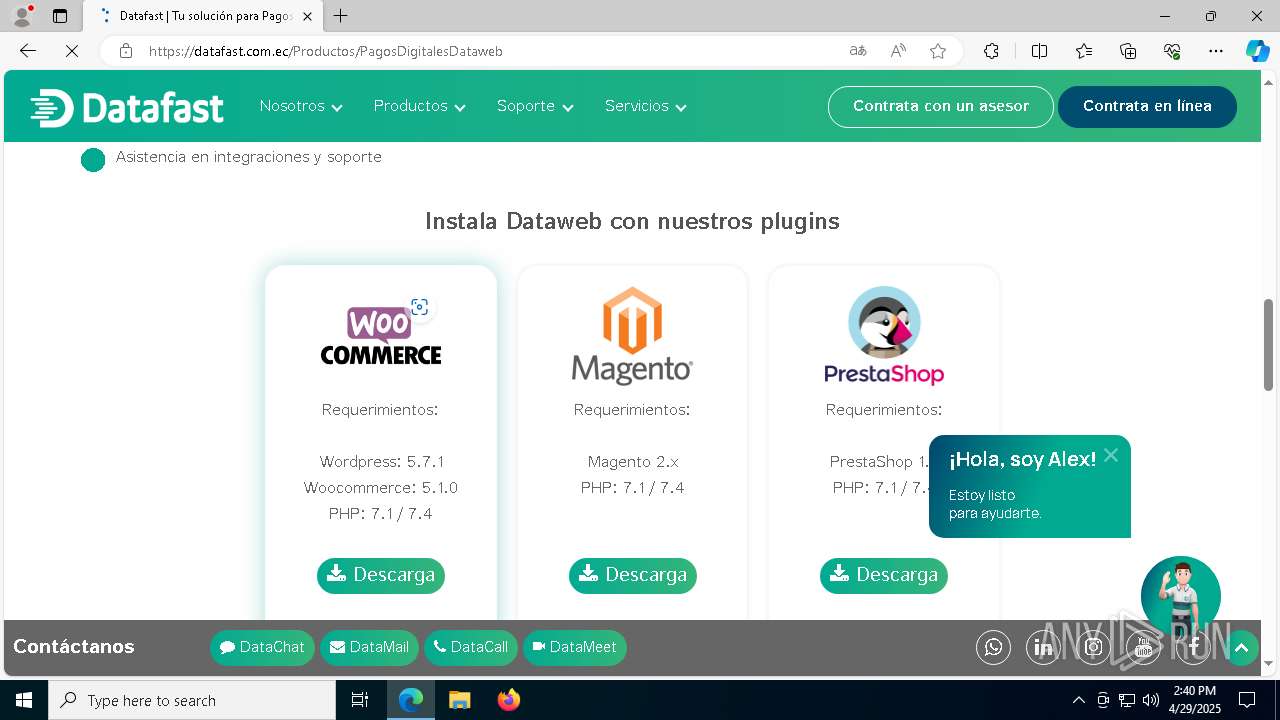Add page to favorites star icon

pos(938,51)
